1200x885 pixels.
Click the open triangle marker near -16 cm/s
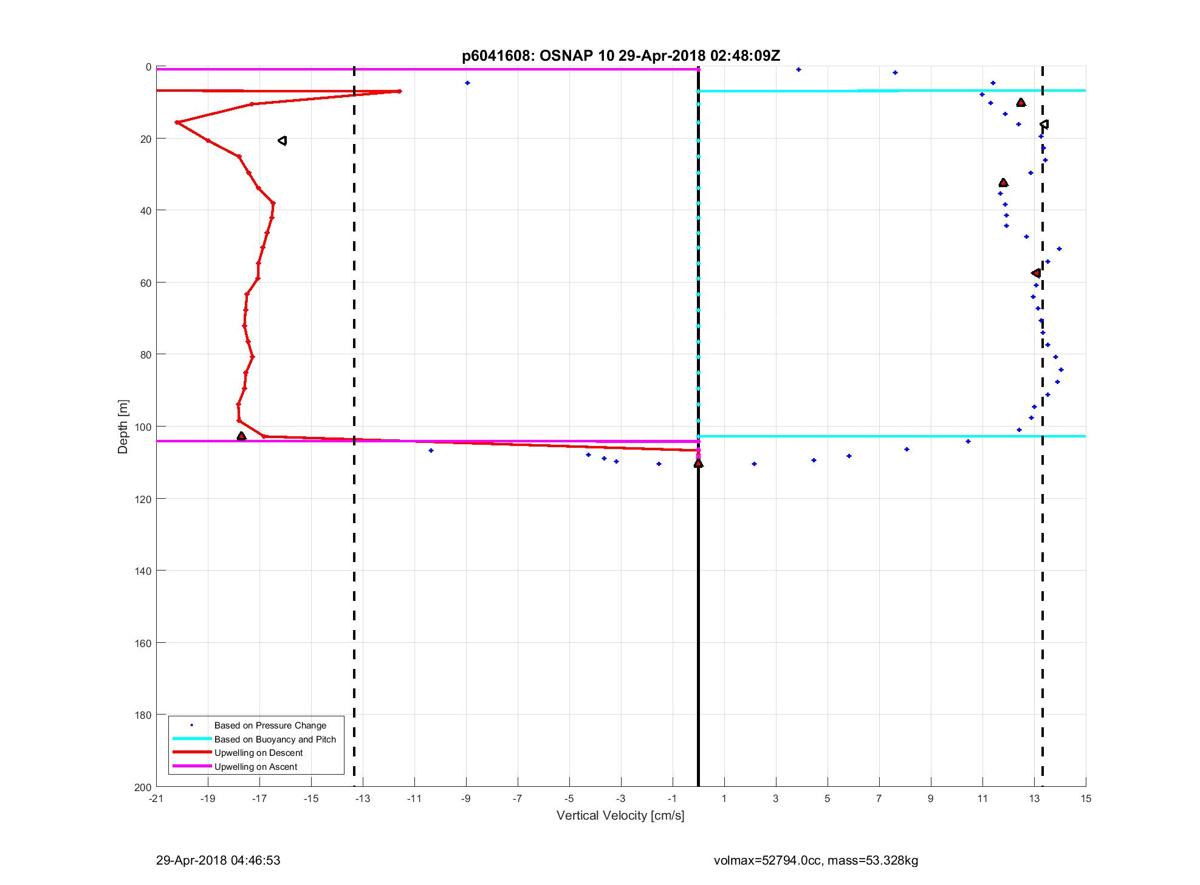coord(282,141)
